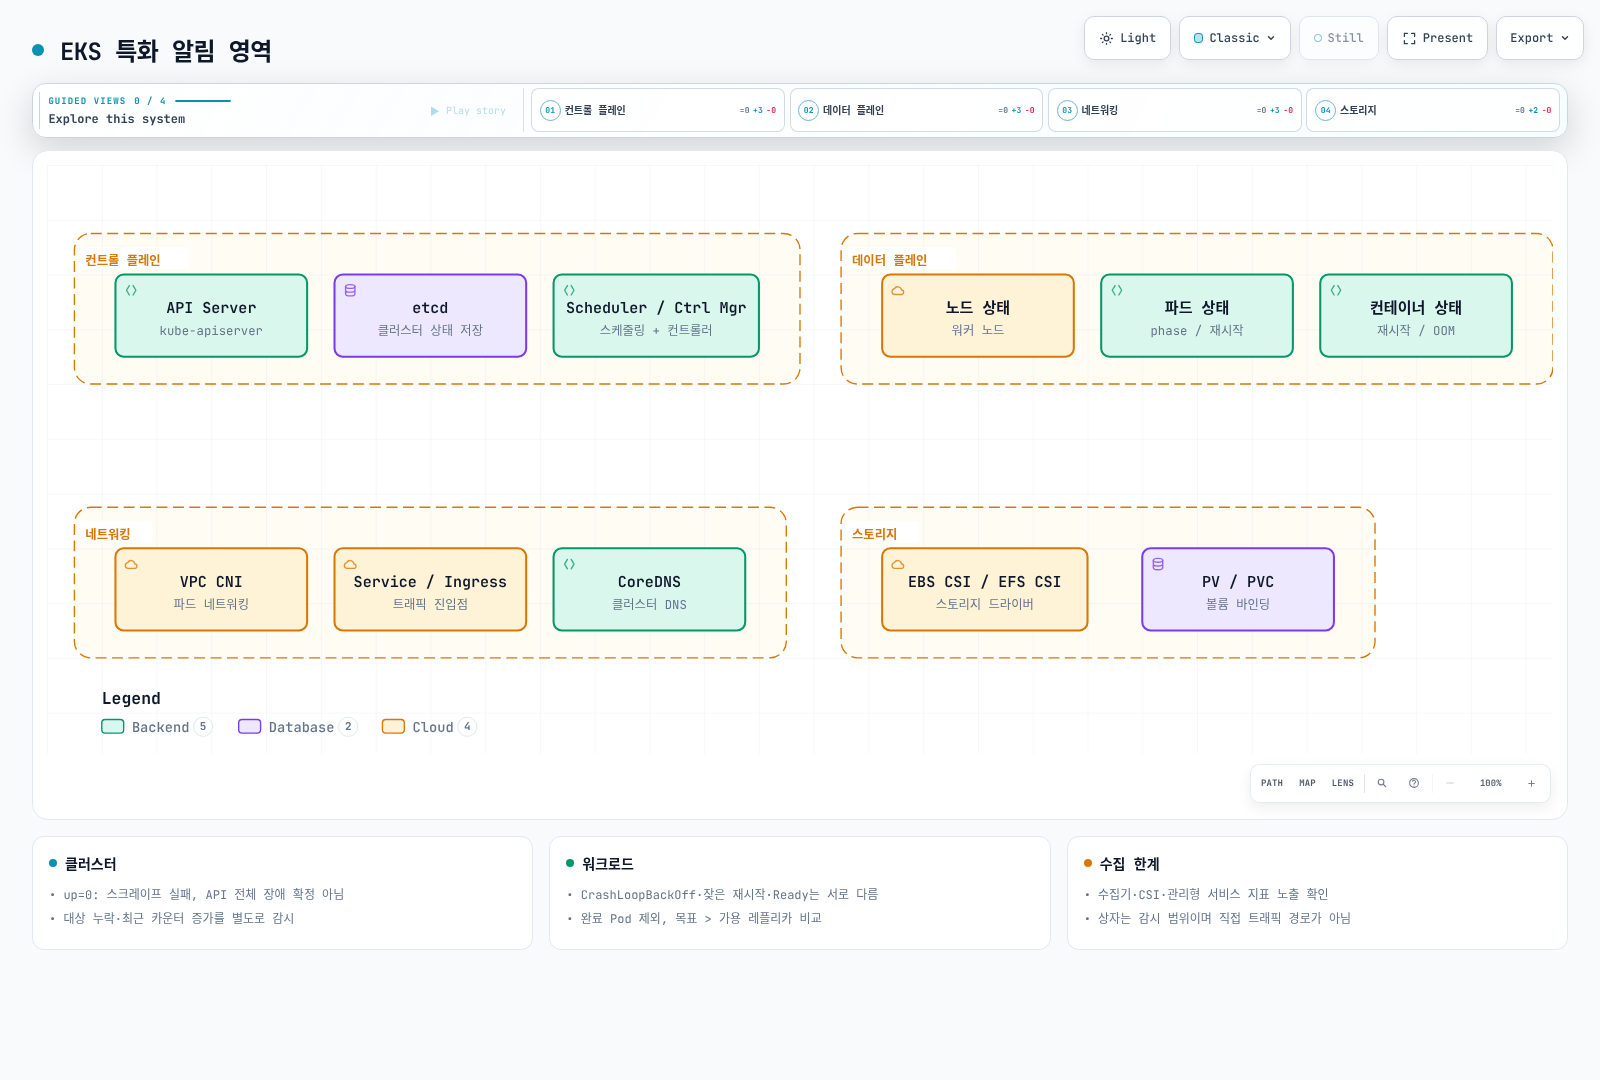Click the 워크로드 notes card heading
The height and width of the screenshot is (1080, 1600).
point(608,864)
